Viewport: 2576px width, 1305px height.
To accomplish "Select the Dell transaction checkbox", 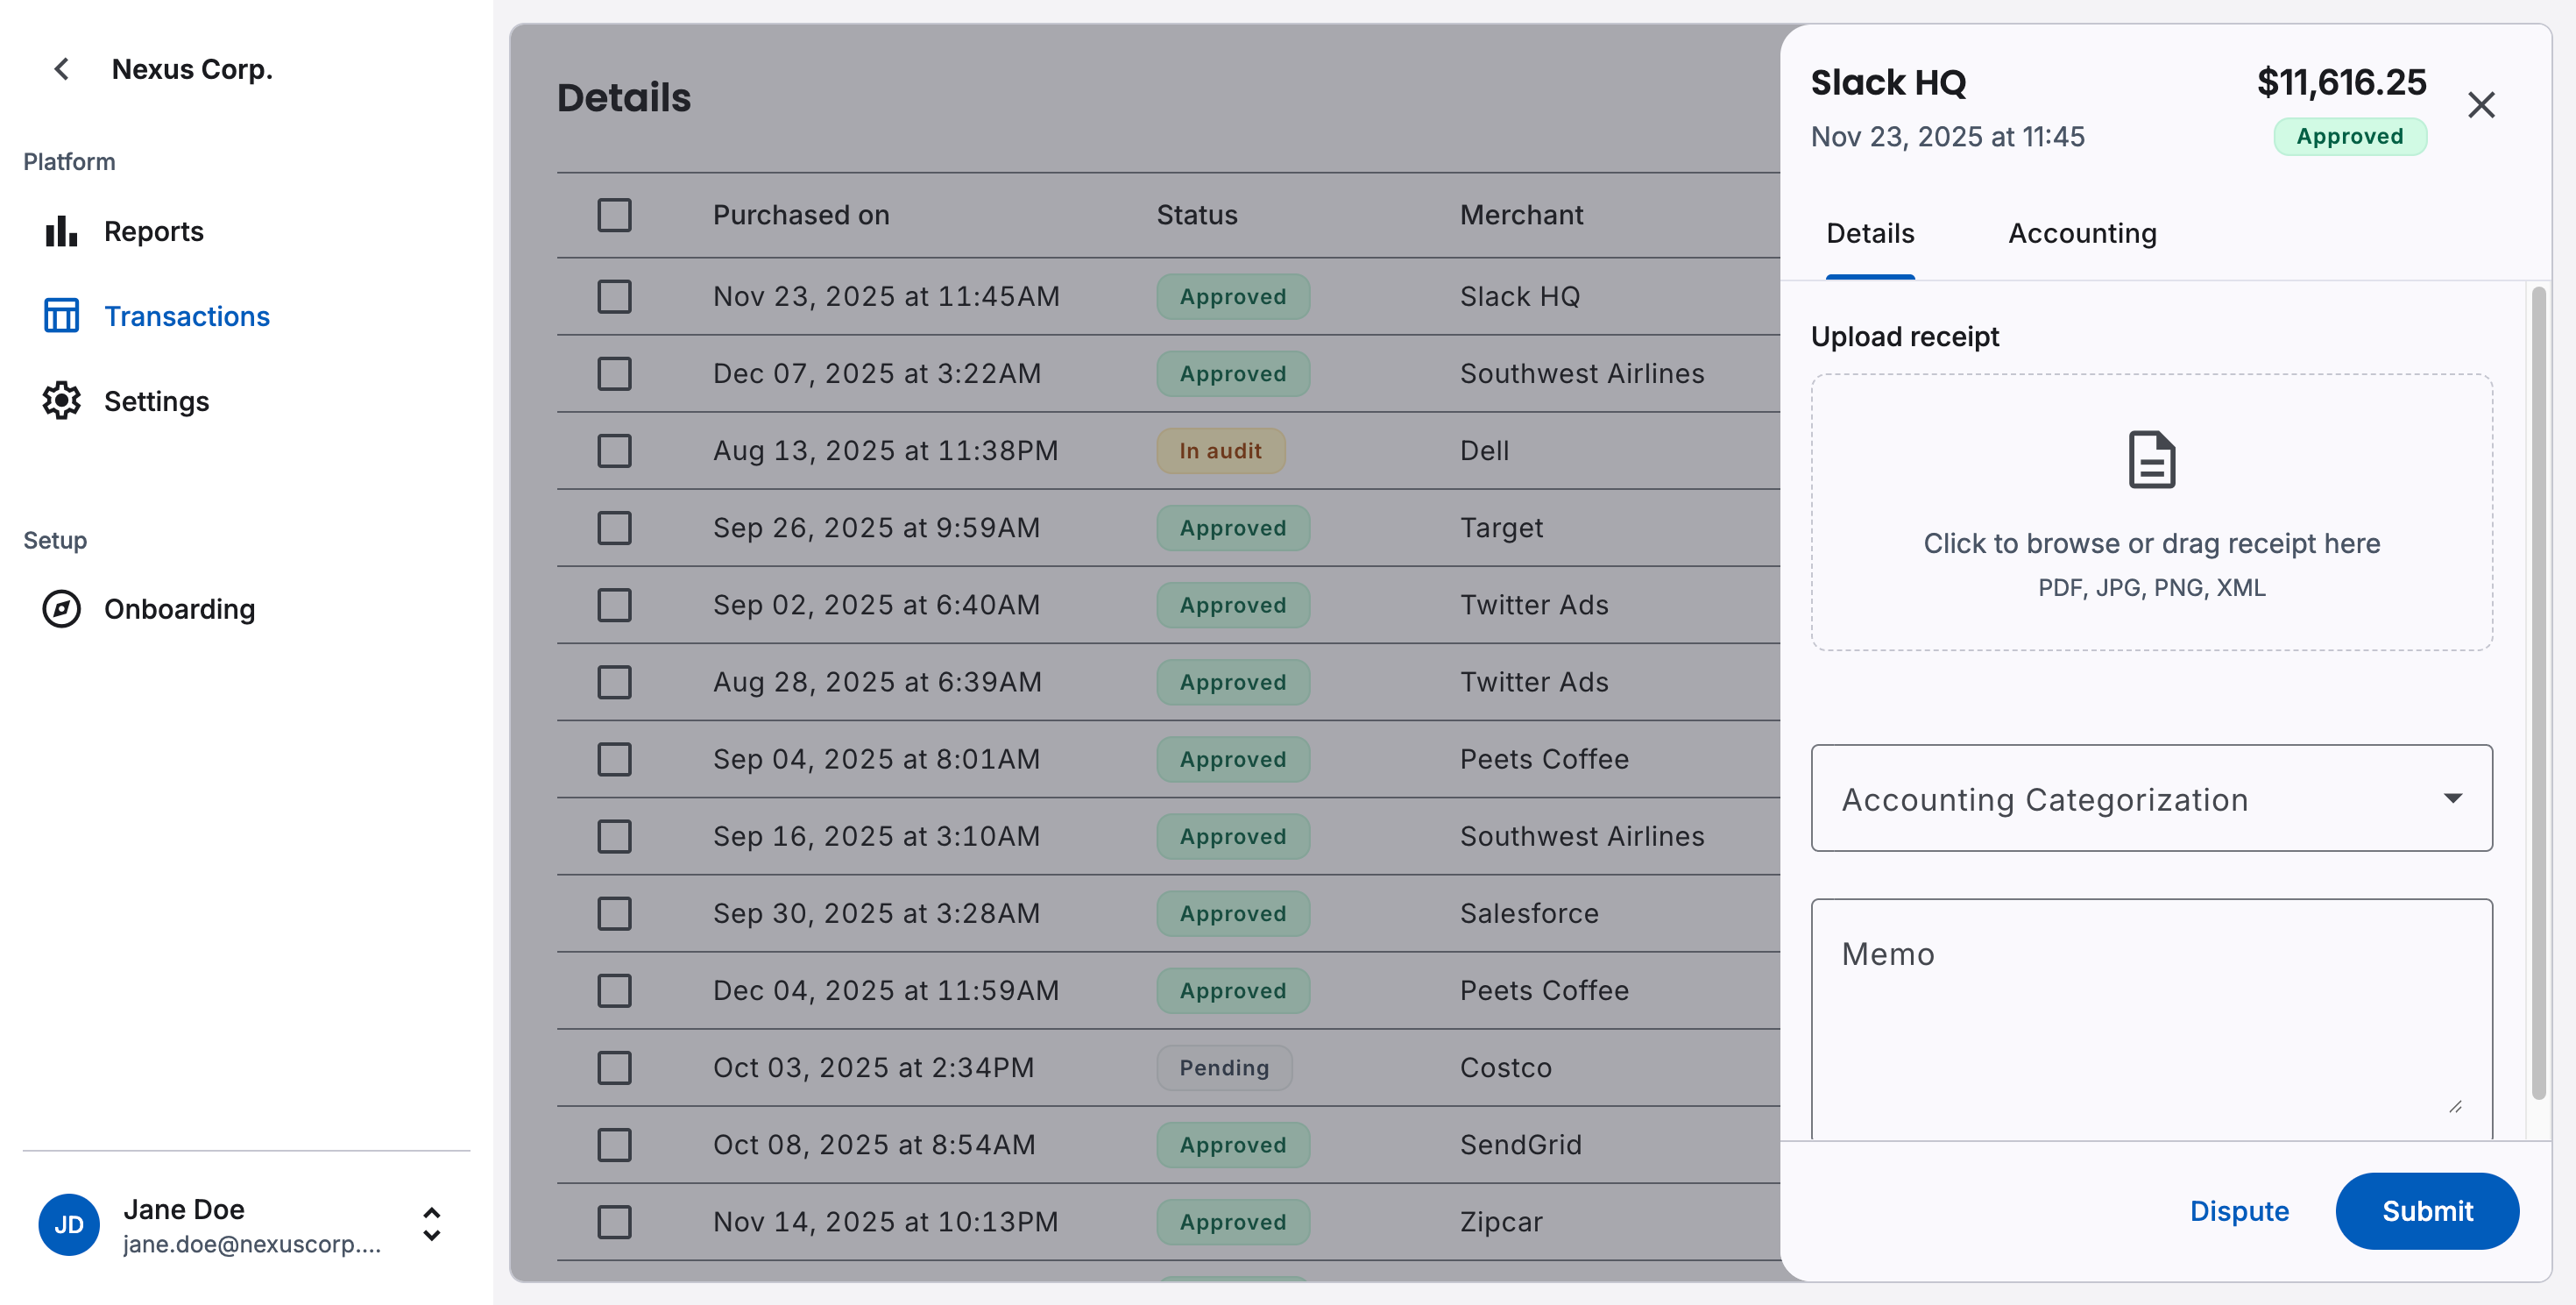I will click(614, 450).
